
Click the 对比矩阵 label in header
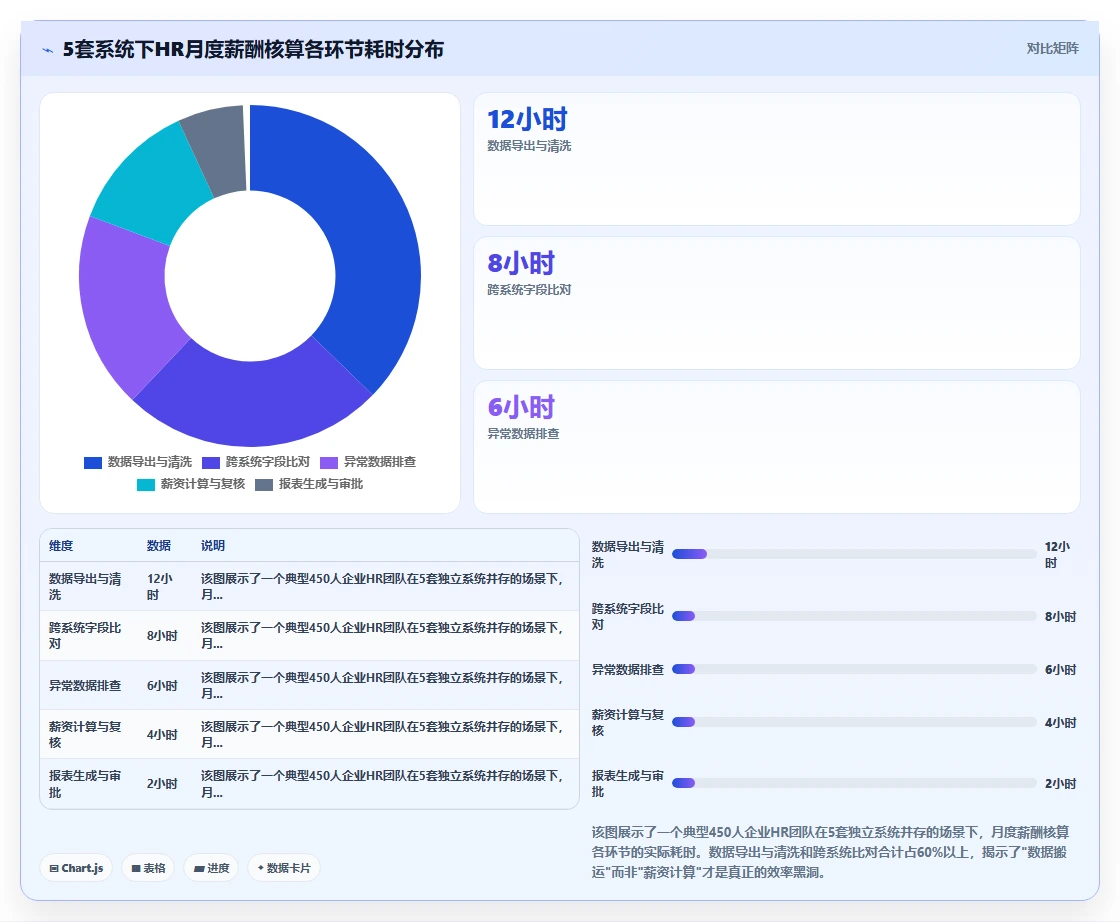(1052, 49)
